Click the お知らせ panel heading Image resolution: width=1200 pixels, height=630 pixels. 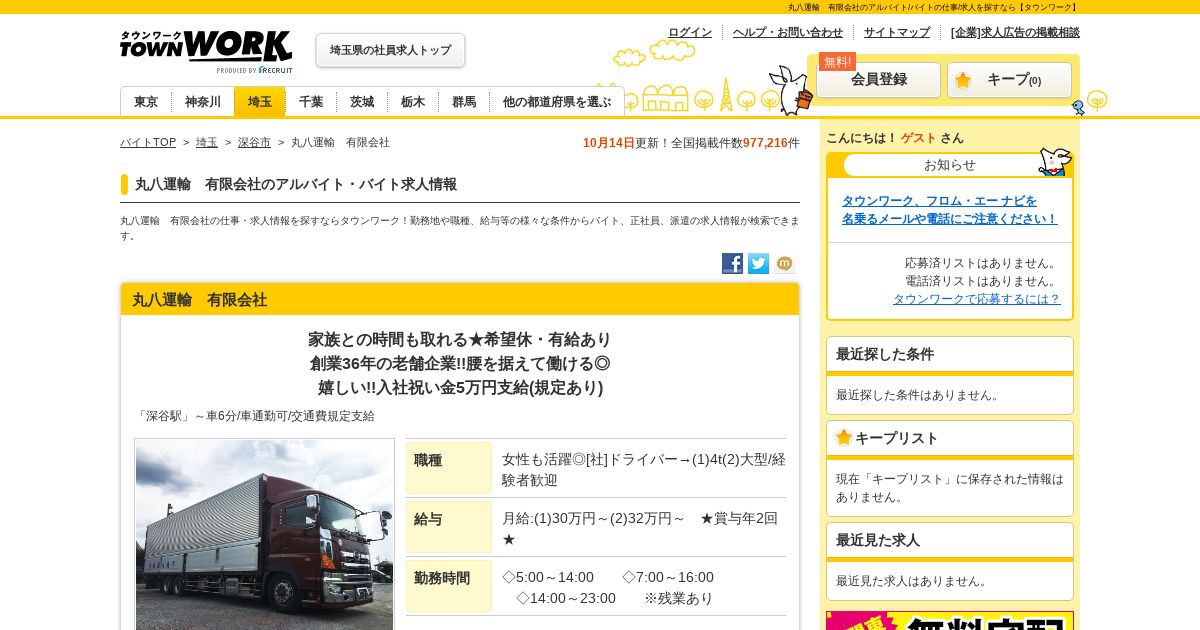click(950, 165)
